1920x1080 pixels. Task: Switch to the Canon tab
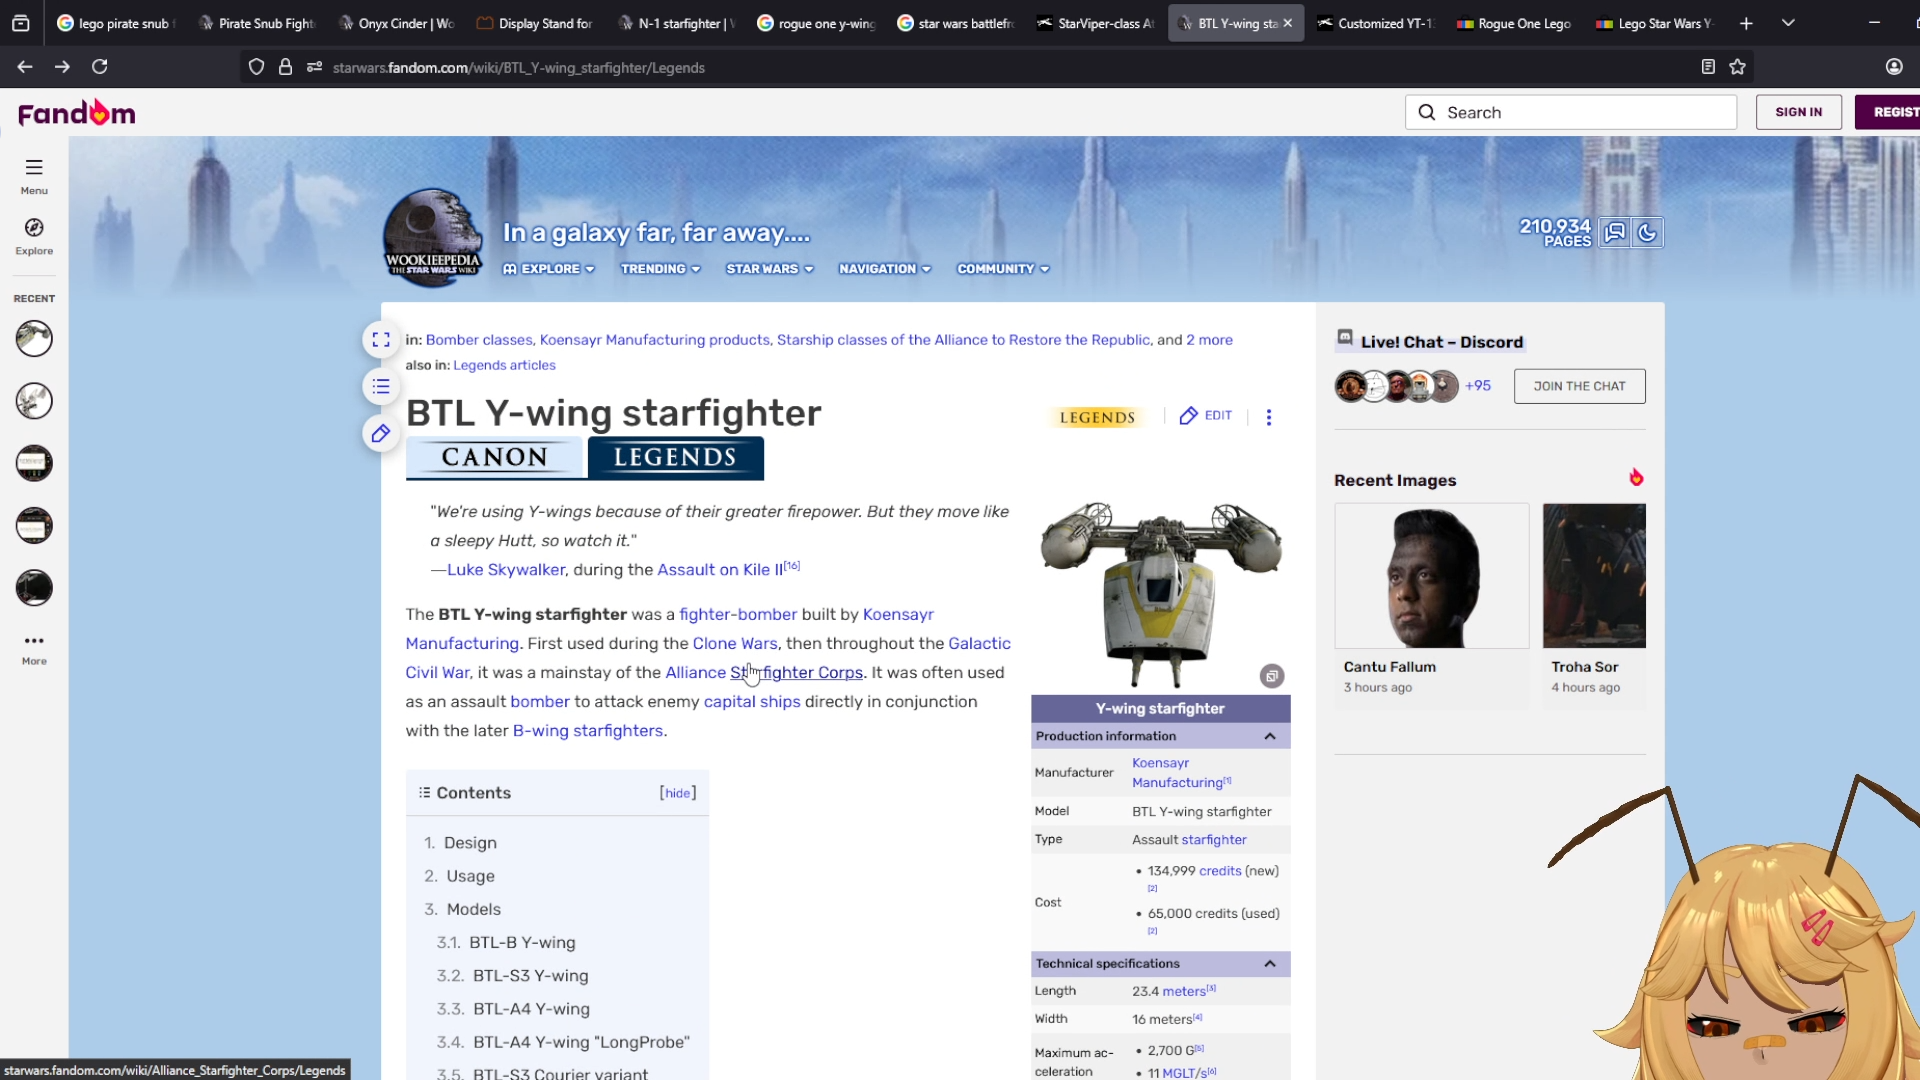[494, 458]
